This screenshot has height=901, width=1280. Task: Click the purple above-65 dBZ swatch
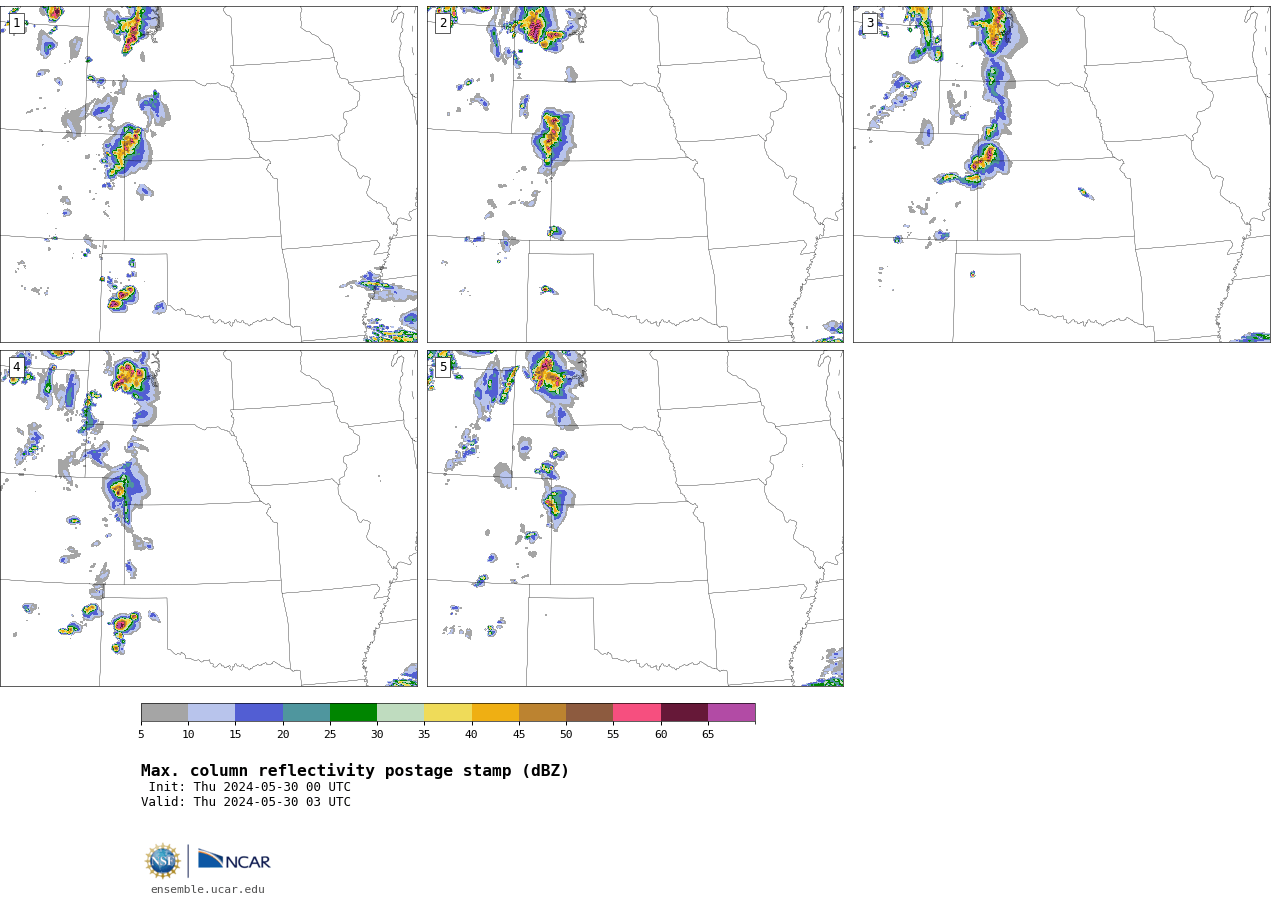pyautogui.click(x=732, y=713)
